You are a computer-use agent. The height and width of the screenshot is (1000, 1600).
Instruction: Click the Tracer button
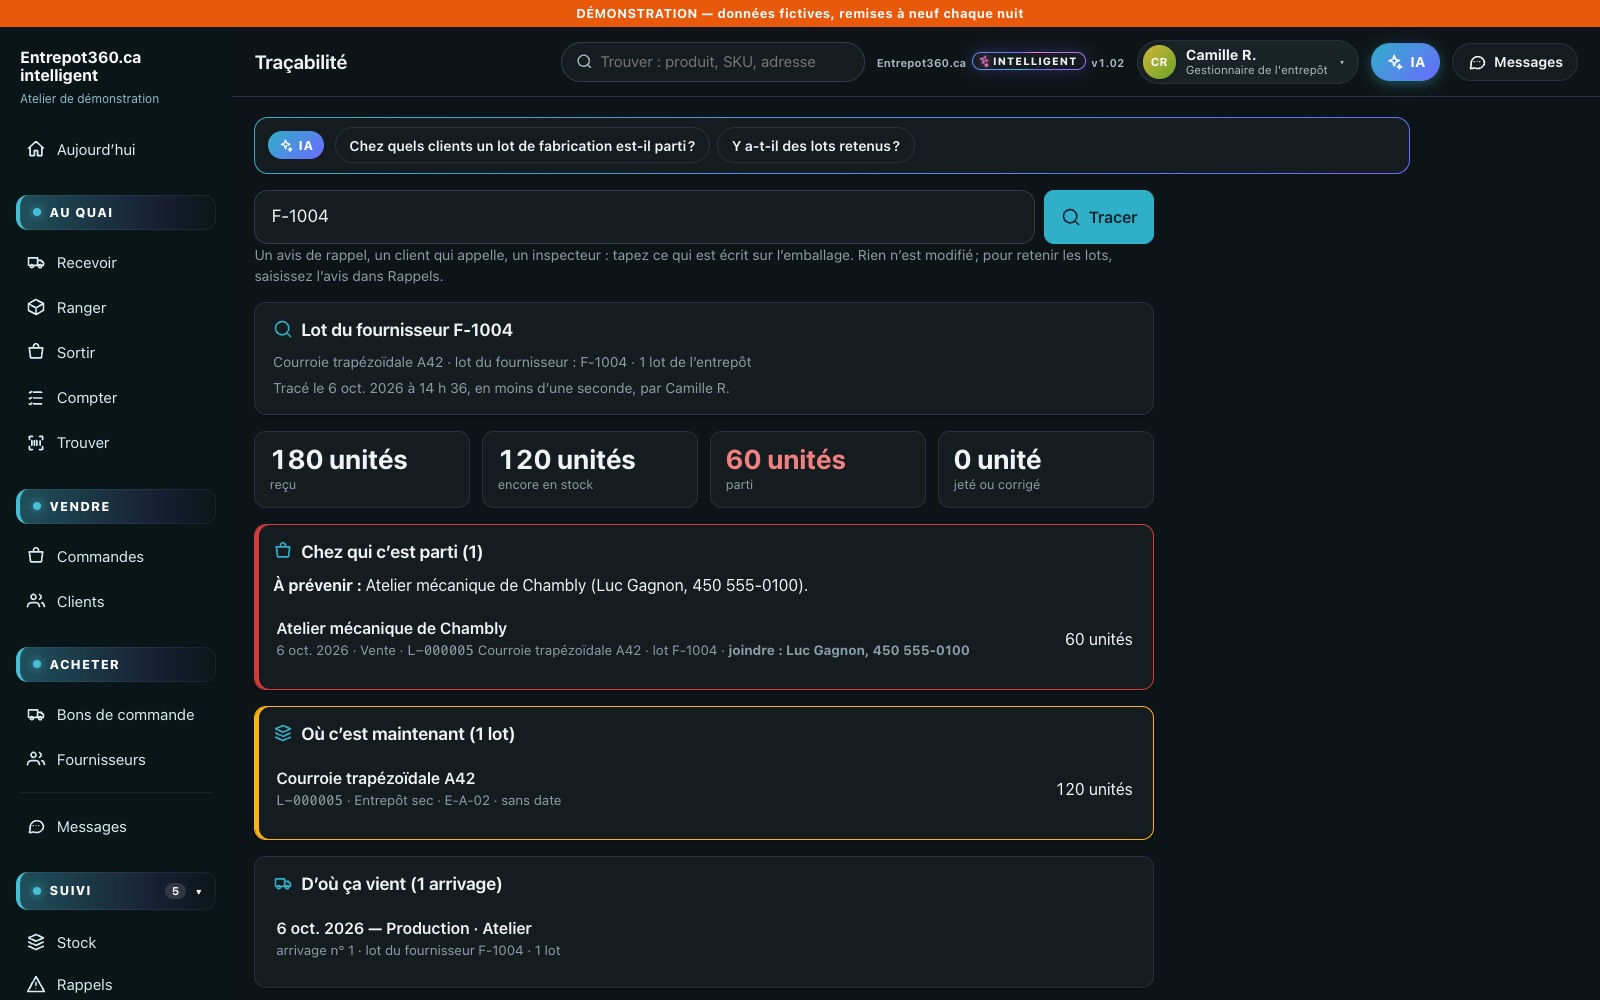click(1099, 217)
